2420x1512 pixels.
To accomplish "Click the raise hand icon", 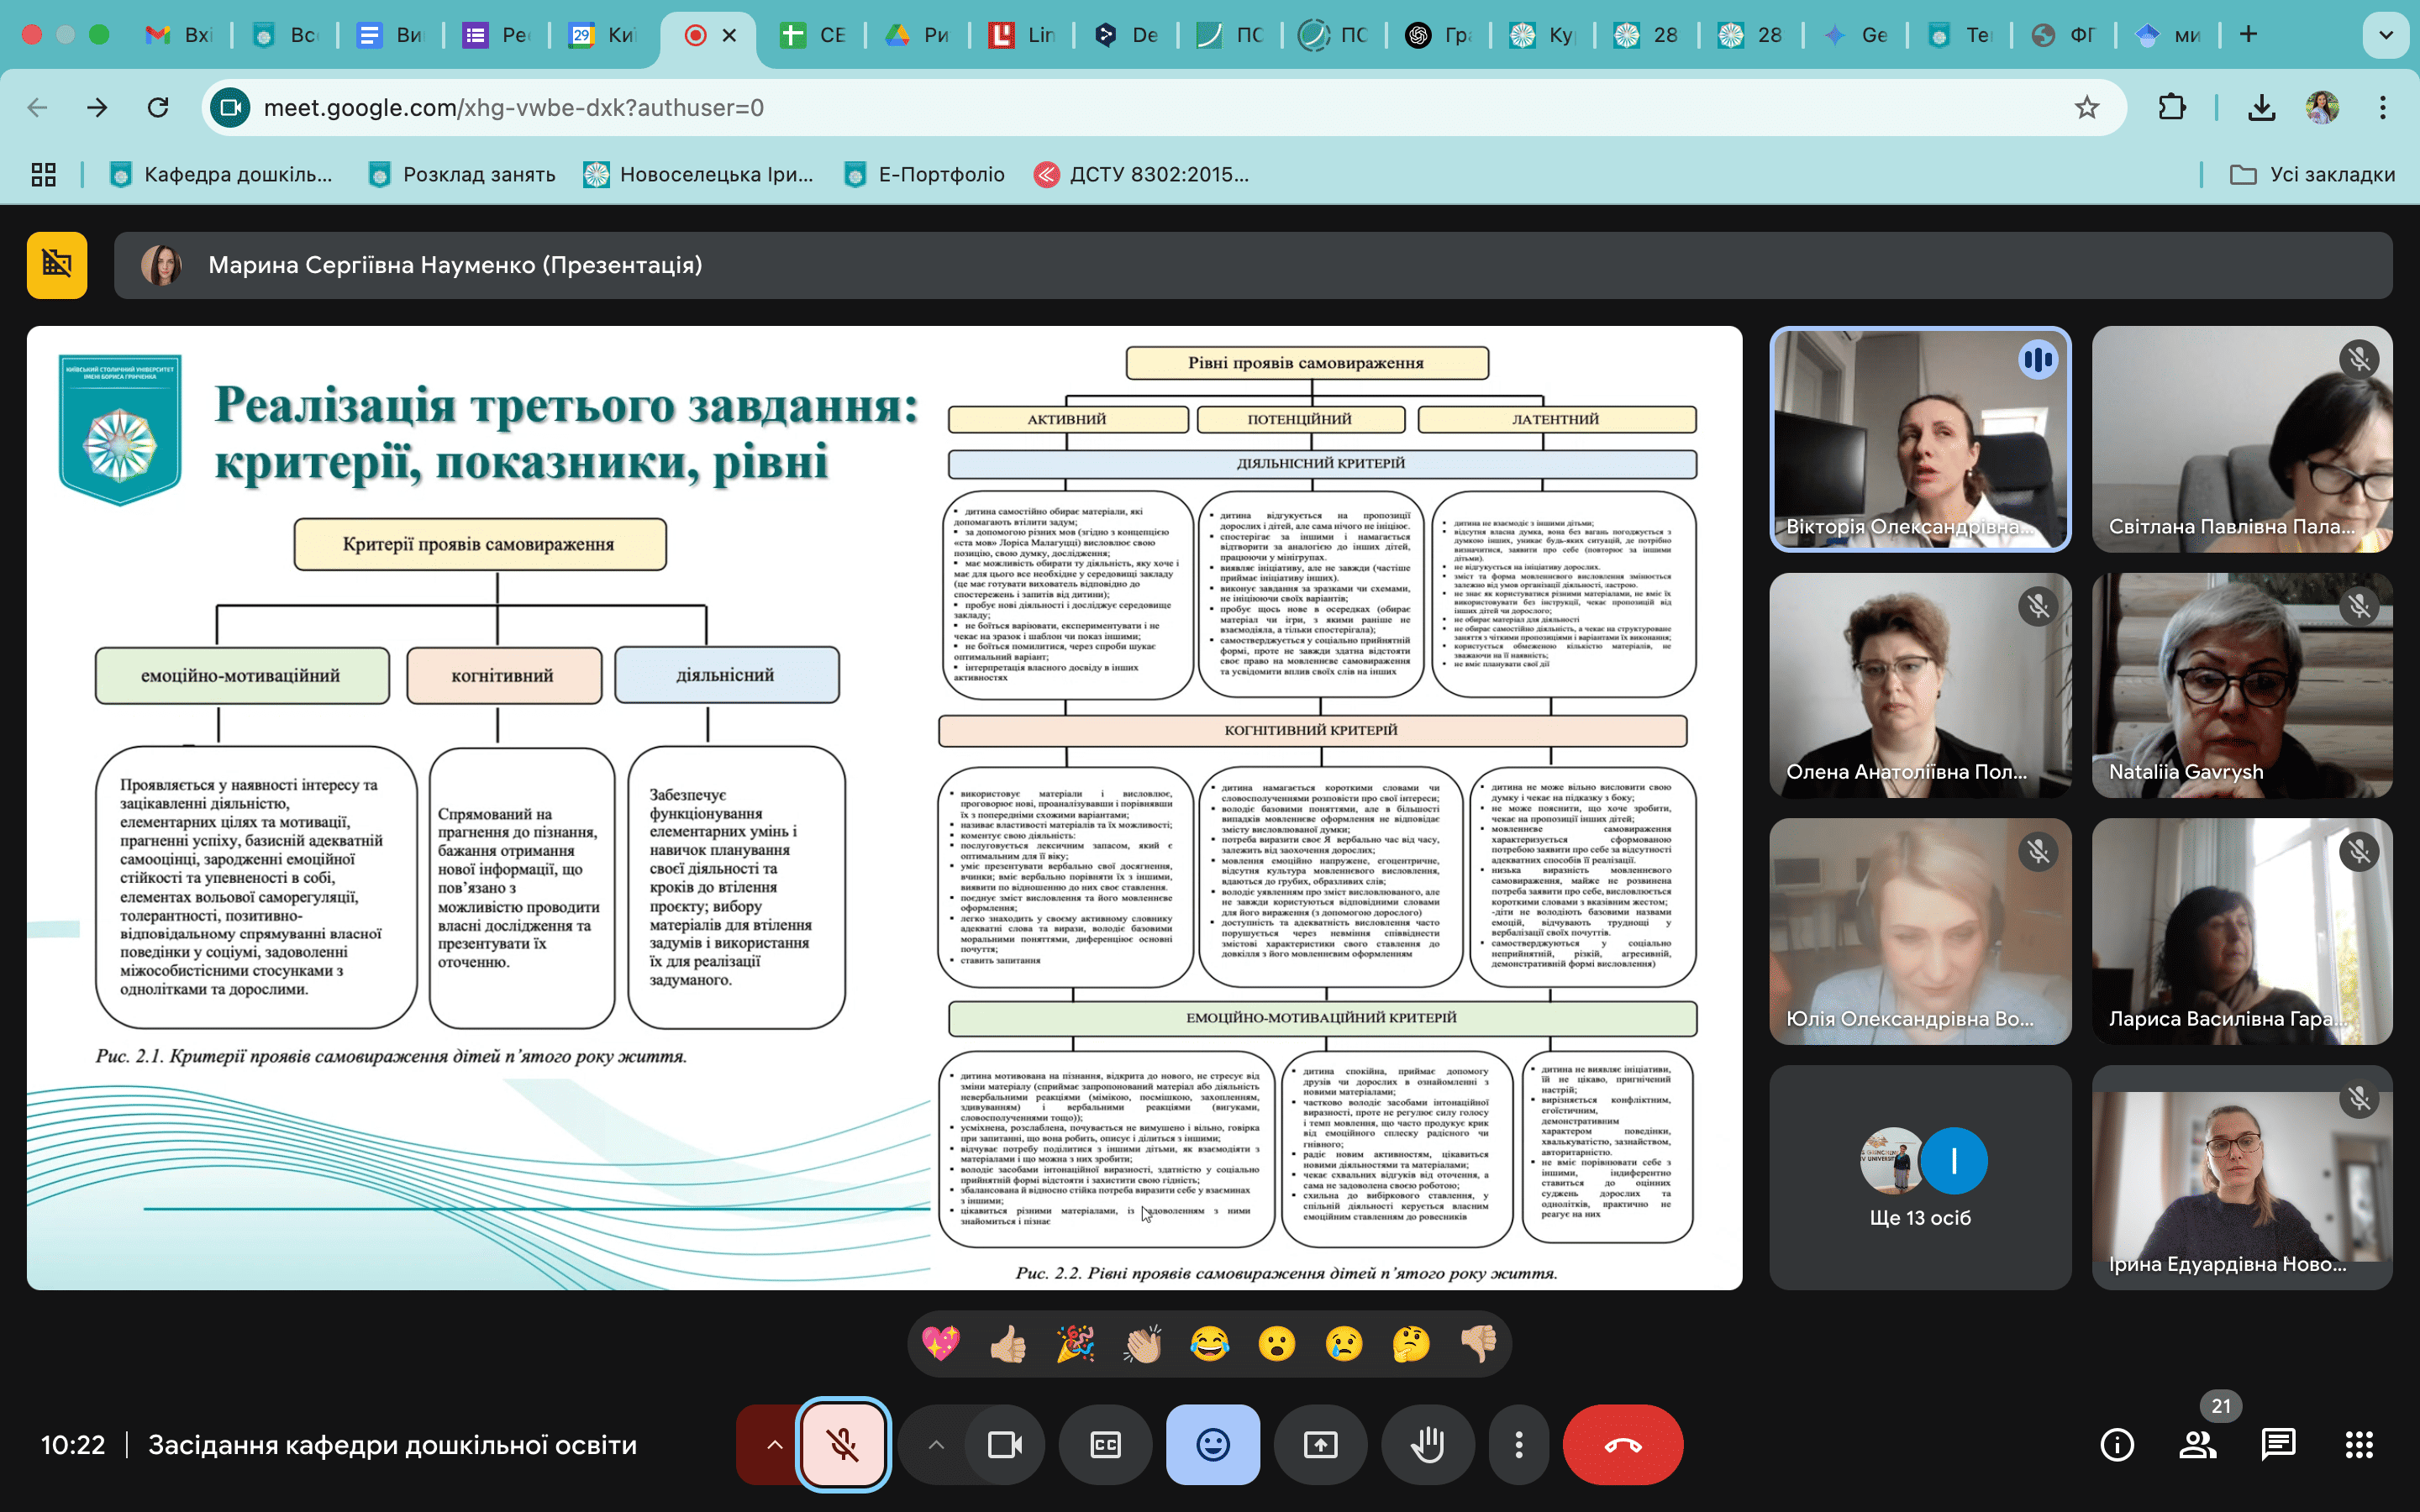I will pyautogui.click(x=1427, y=1445).
